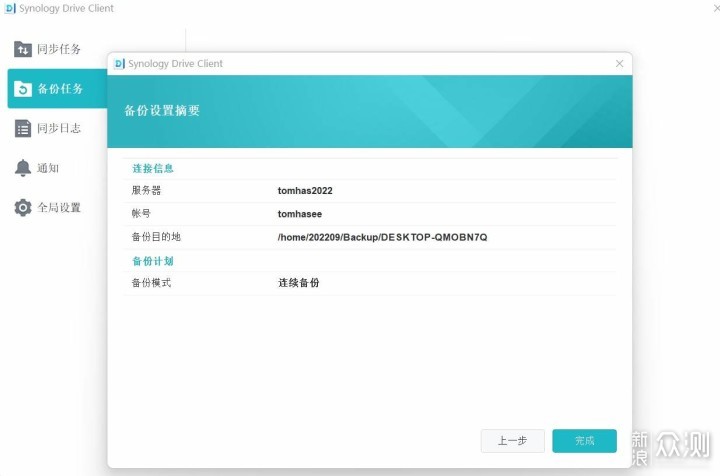Viewport: 720px width, 476px height.
Task: Click the global settings gear icon
Action: coord(22,207)
